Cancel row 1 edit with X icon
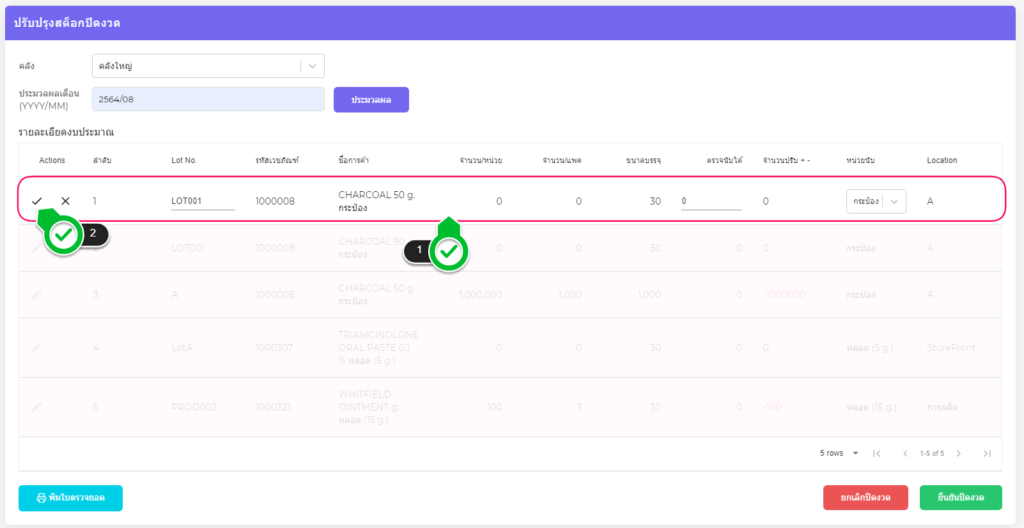 (x=66, y=201)
